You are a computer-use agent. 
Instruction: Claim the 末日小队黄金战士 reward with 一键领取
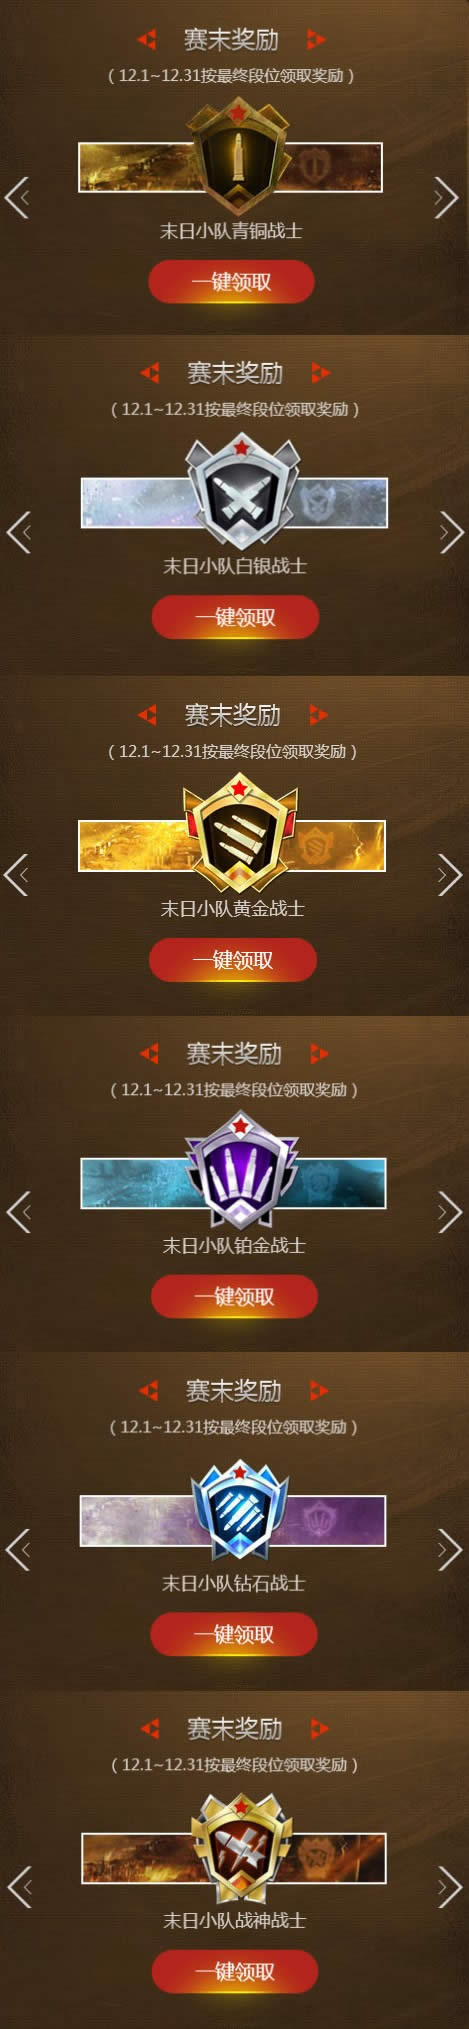(233, 960)
